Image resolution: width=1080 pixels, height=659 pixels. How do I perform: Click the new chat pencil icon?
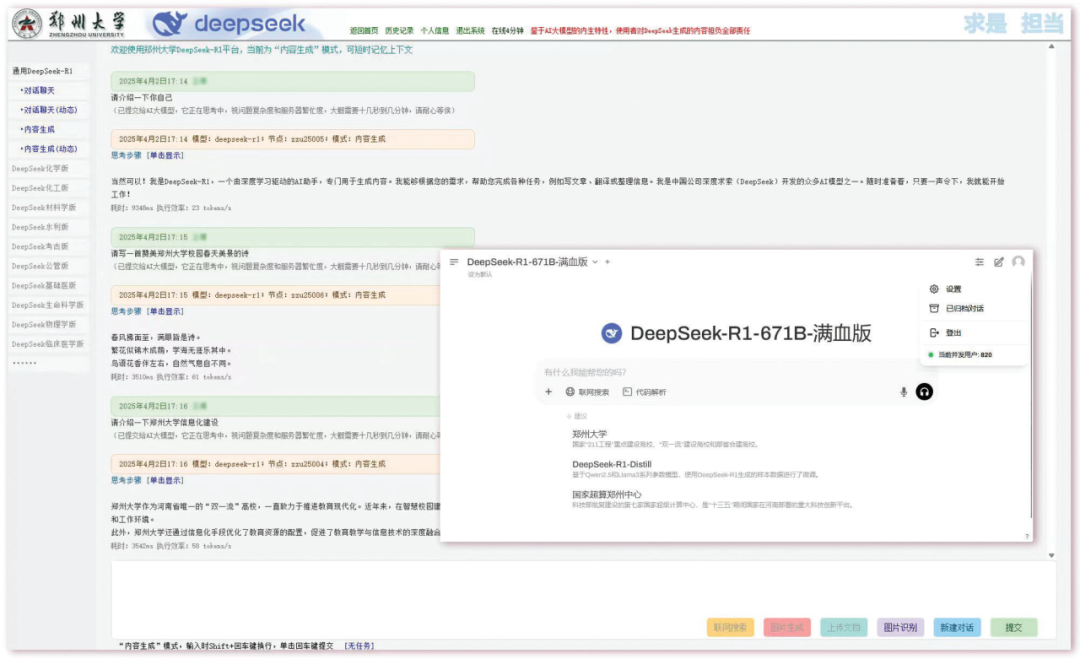pyautogui.click(x=998, y=262)
